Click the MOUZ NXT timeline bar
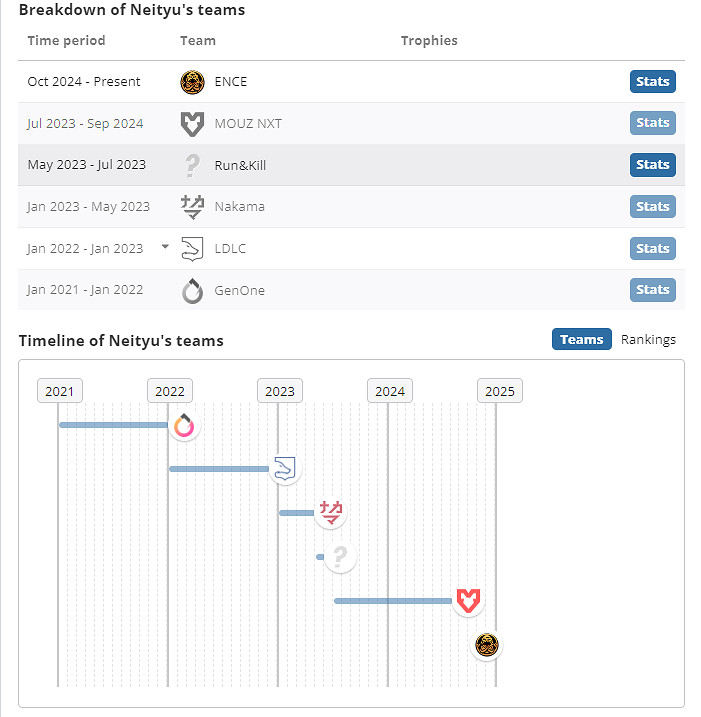Image resolution: width=701 pixels, height=717 pixels. (x=392, y=601)
